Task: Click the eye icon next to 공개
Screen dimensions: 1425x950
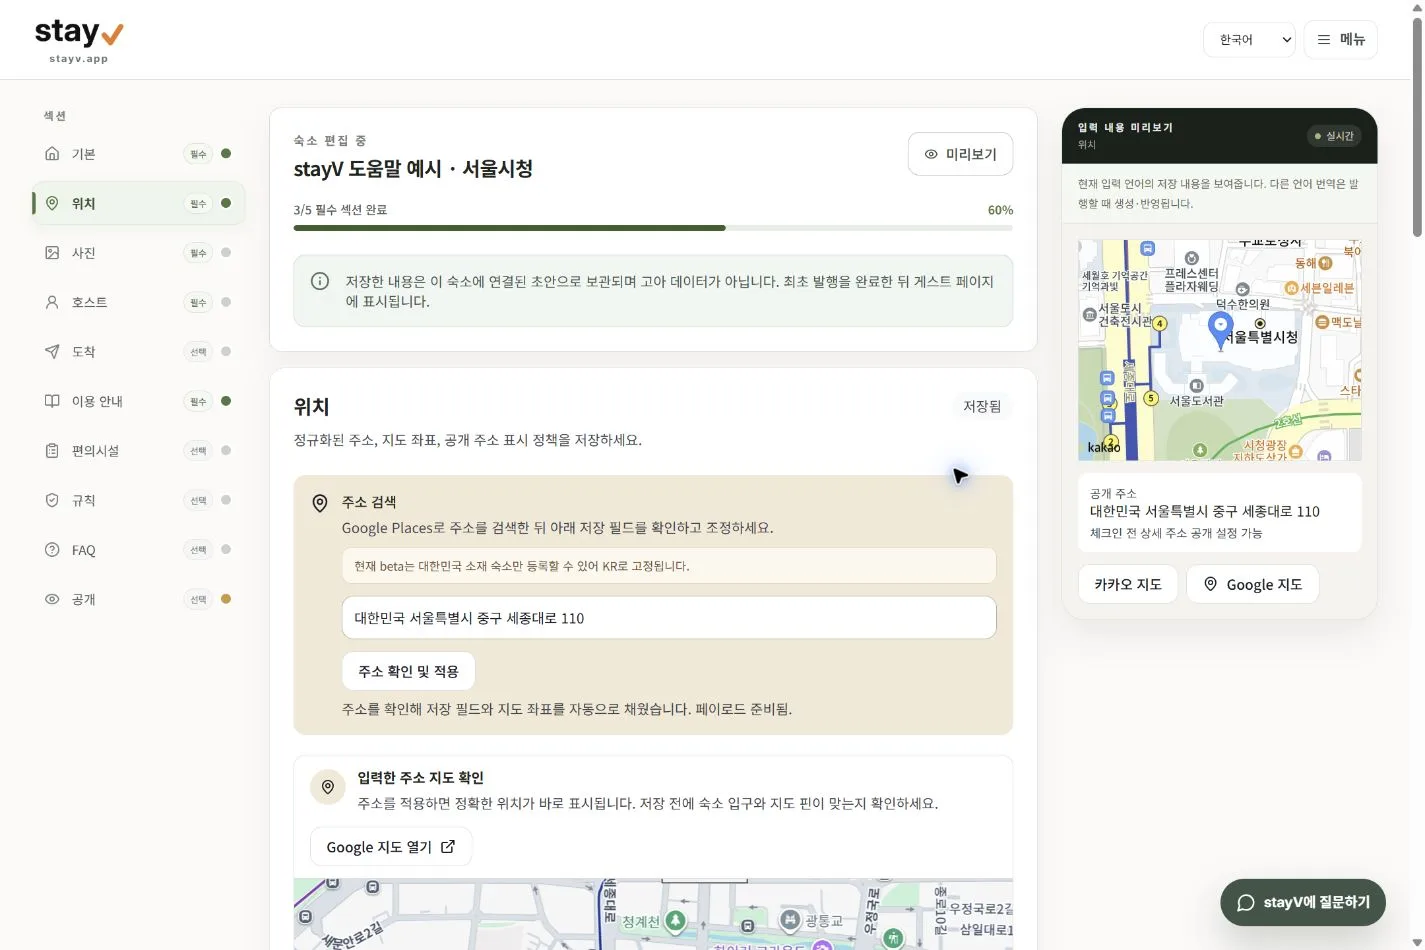Action: [x=52, y=598]
